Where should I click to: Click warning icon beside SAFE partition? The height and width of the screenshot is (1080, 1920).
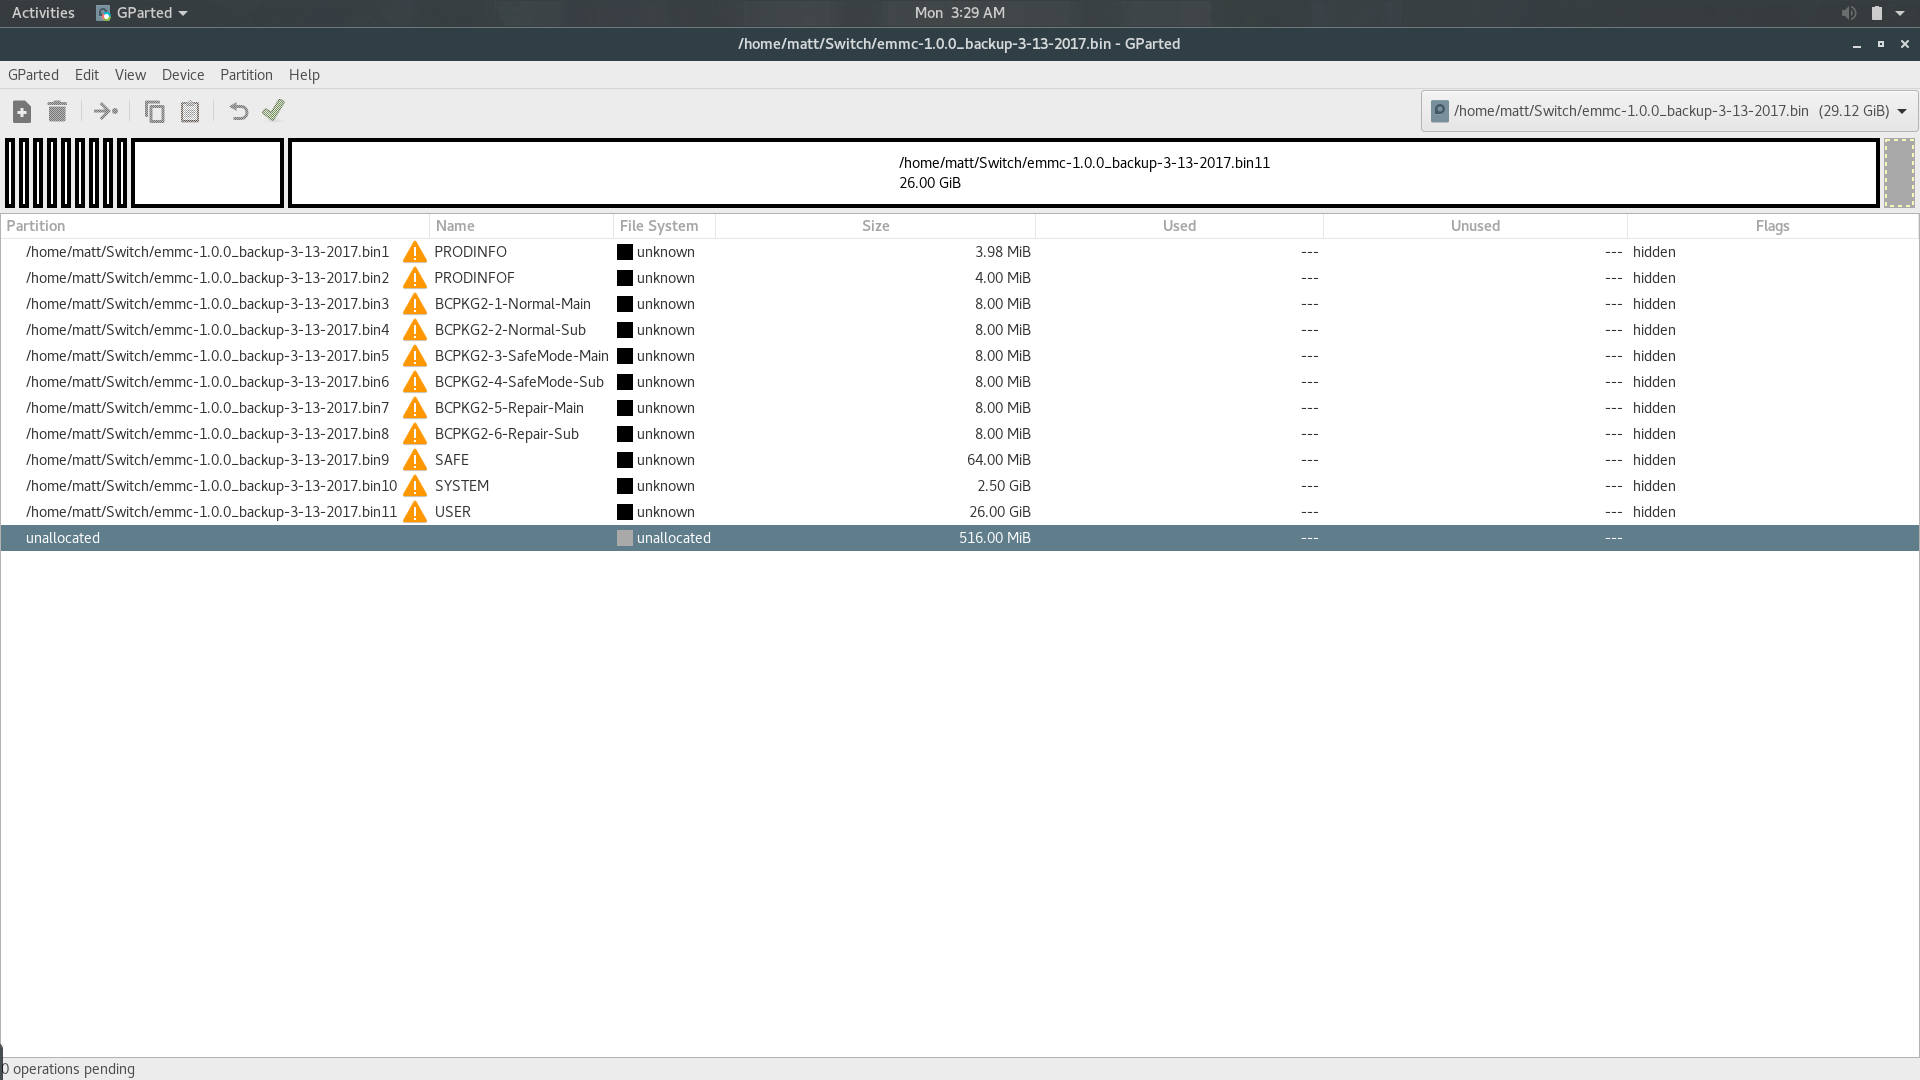pos(415,460)
